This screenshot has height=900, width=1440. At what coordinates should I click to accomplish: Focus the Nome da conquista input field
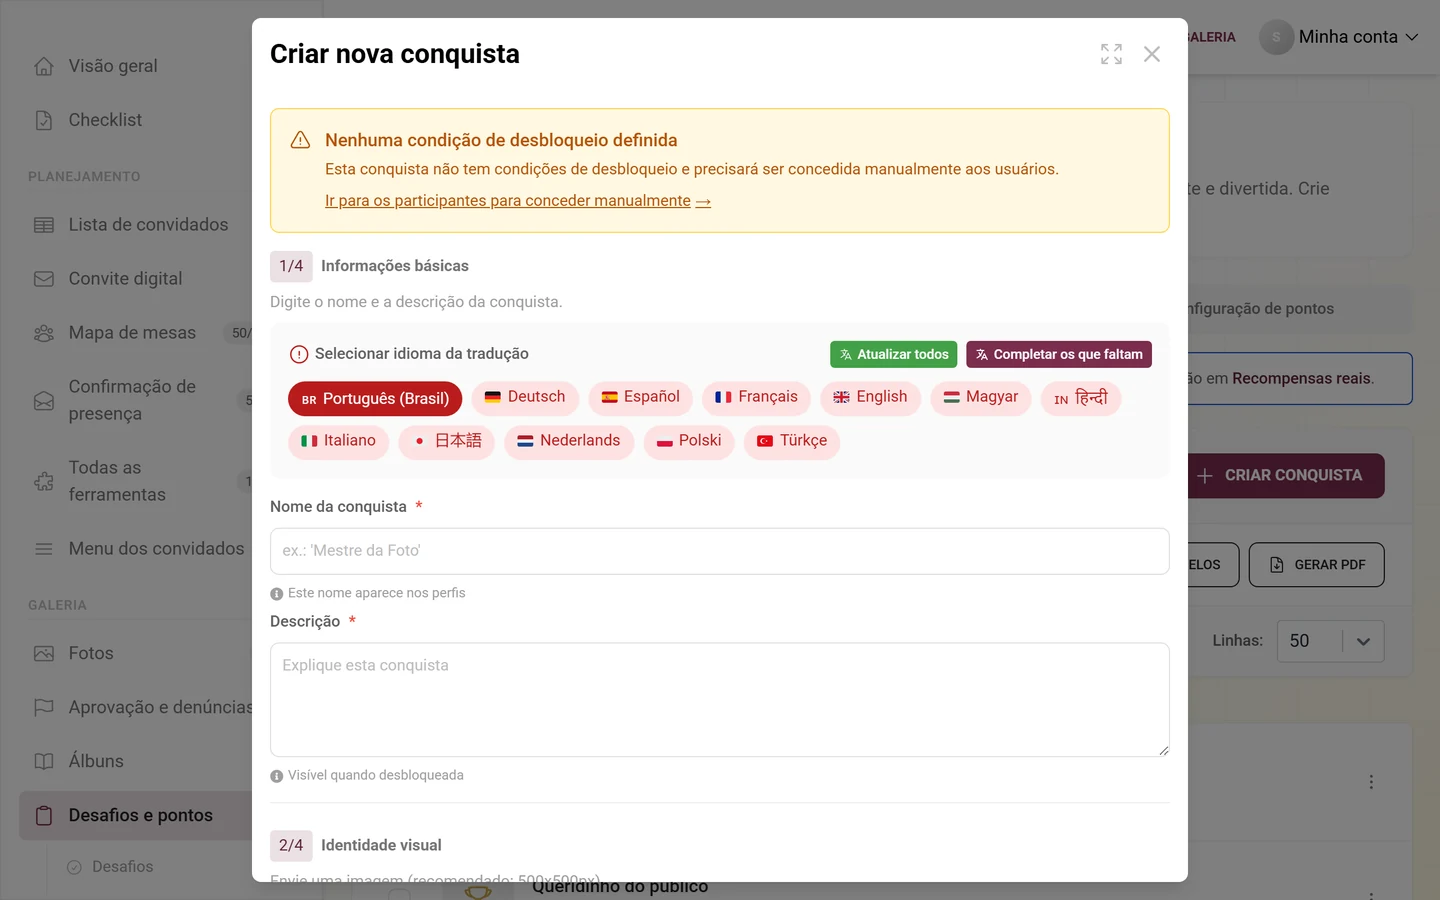pyautogui.click(x=720, y=552)
